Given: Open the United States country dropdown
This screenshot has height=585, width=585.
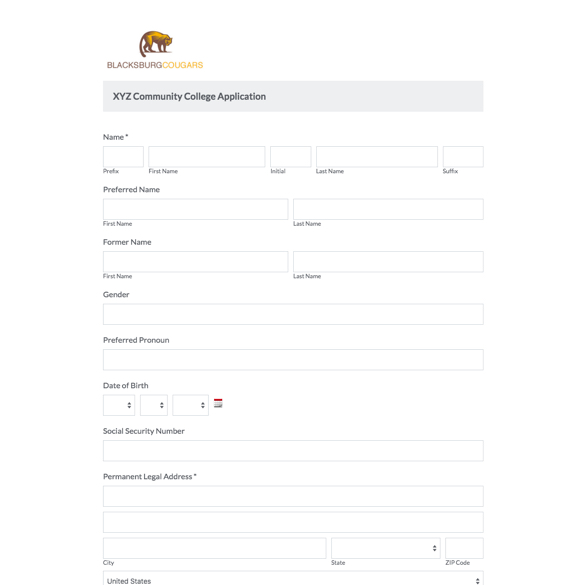Looking at the screenshot, I should pyautogui.click(x=293, y=579).
